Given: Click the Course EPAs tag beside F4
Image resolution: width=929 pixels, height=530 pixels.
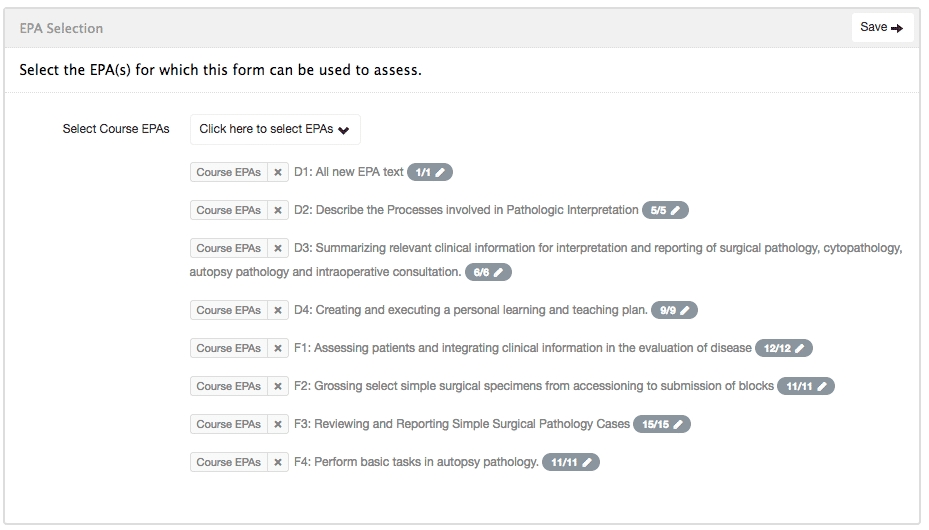Looking at the screenshot, I should pyautogui.click(x=228, y=462).
